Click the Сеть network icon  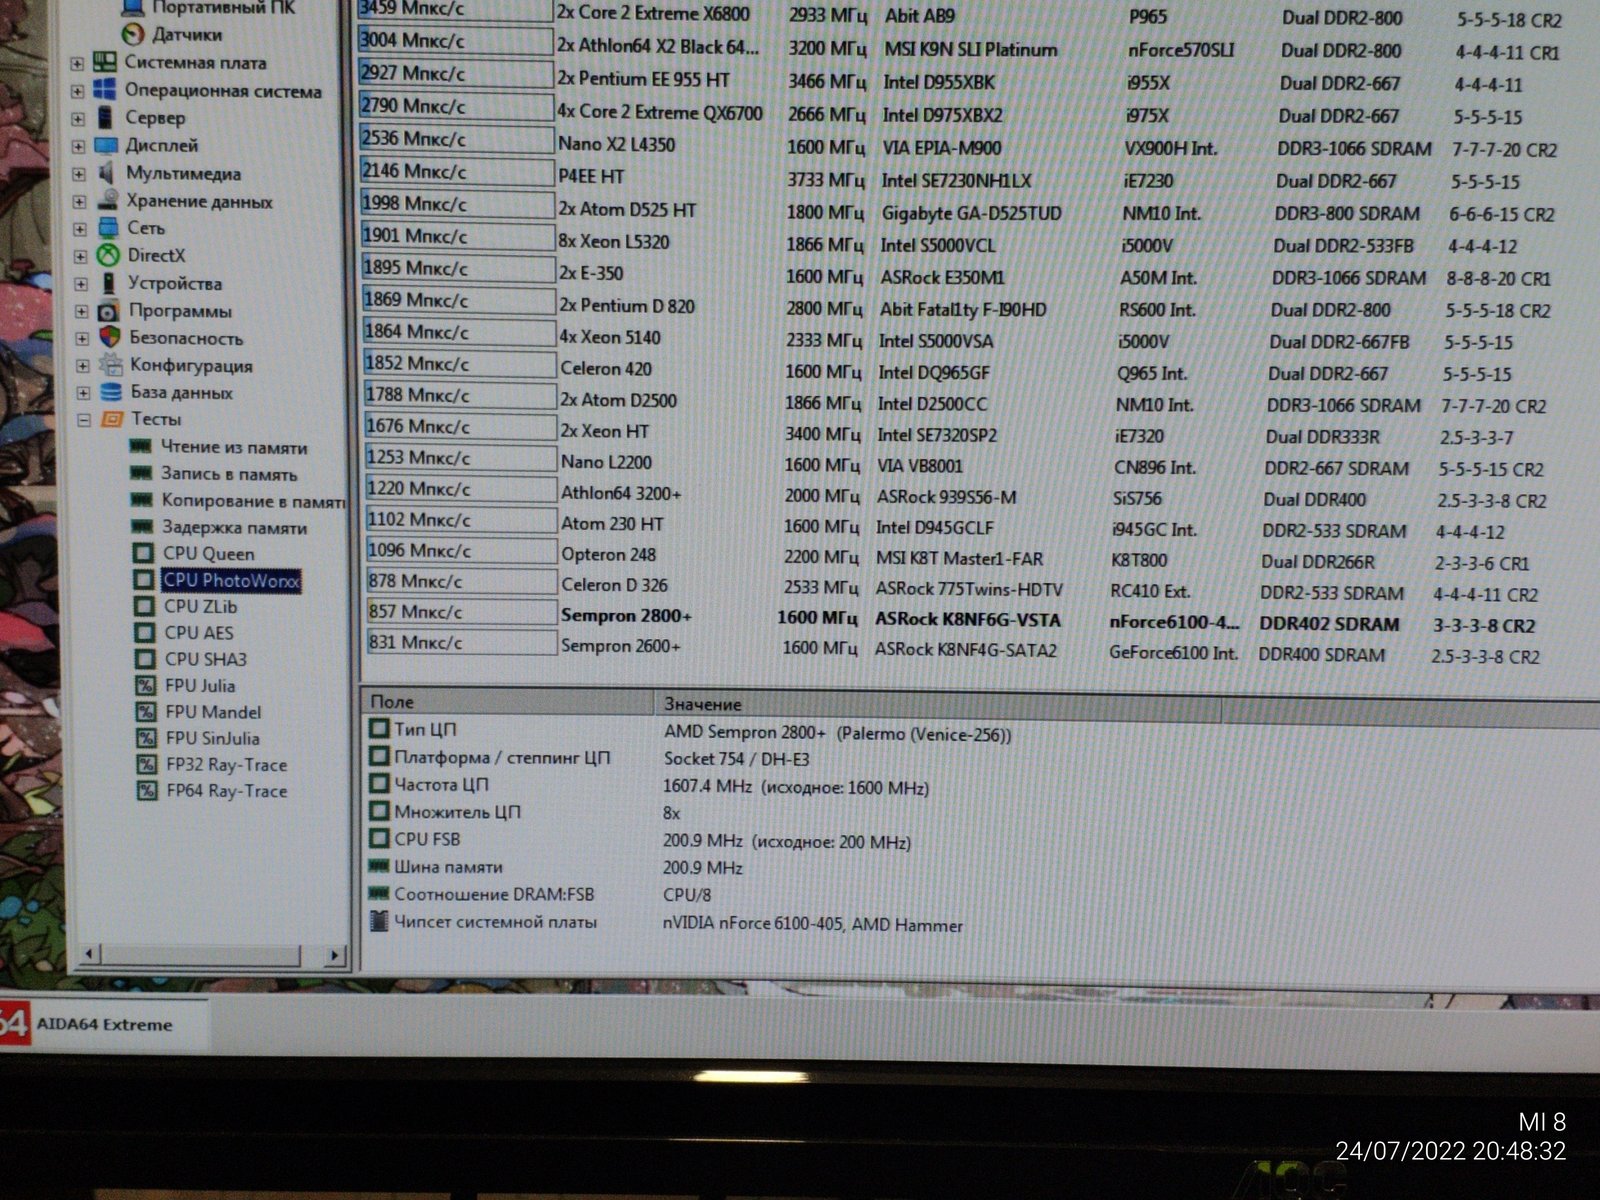108,228
